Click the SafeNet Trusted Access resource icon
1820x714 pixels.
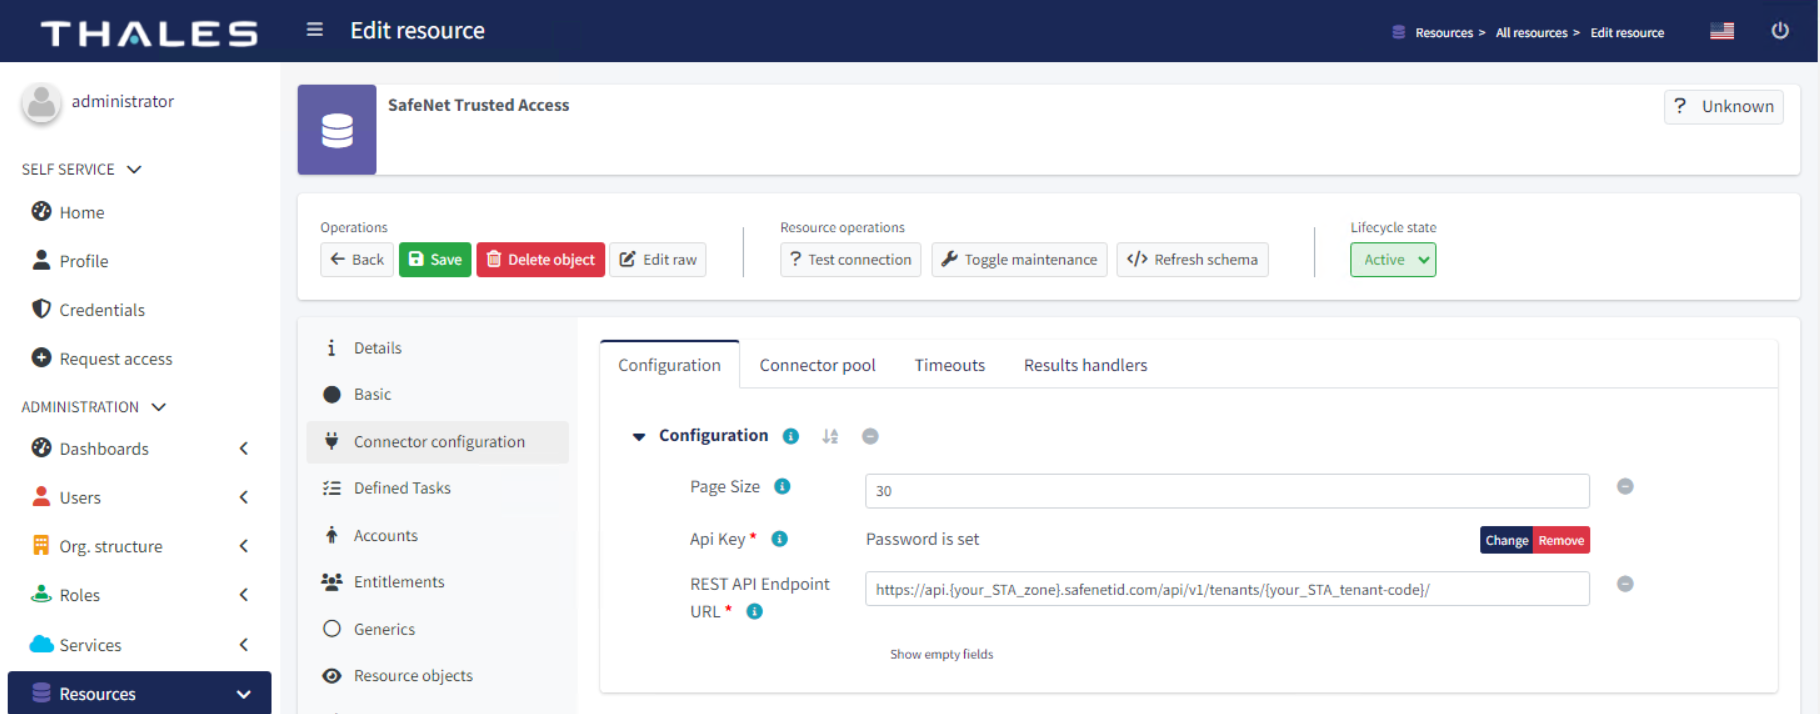(337, 130)
